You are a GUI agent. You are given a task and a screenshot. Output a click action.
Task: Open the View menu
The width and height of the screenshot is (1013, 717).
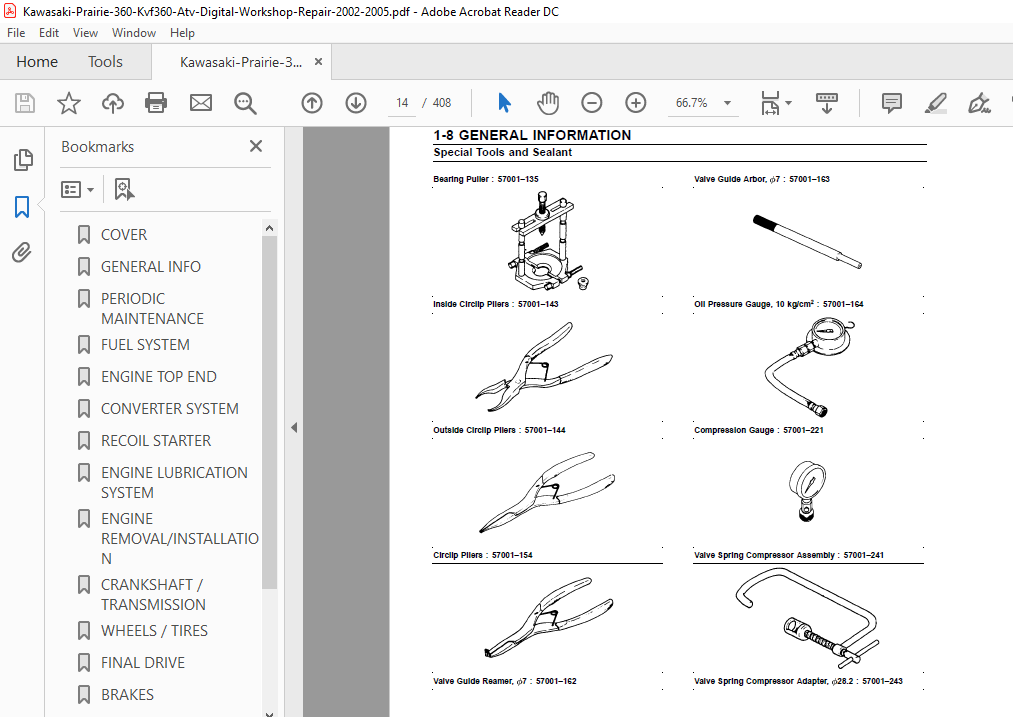[85, 32]
